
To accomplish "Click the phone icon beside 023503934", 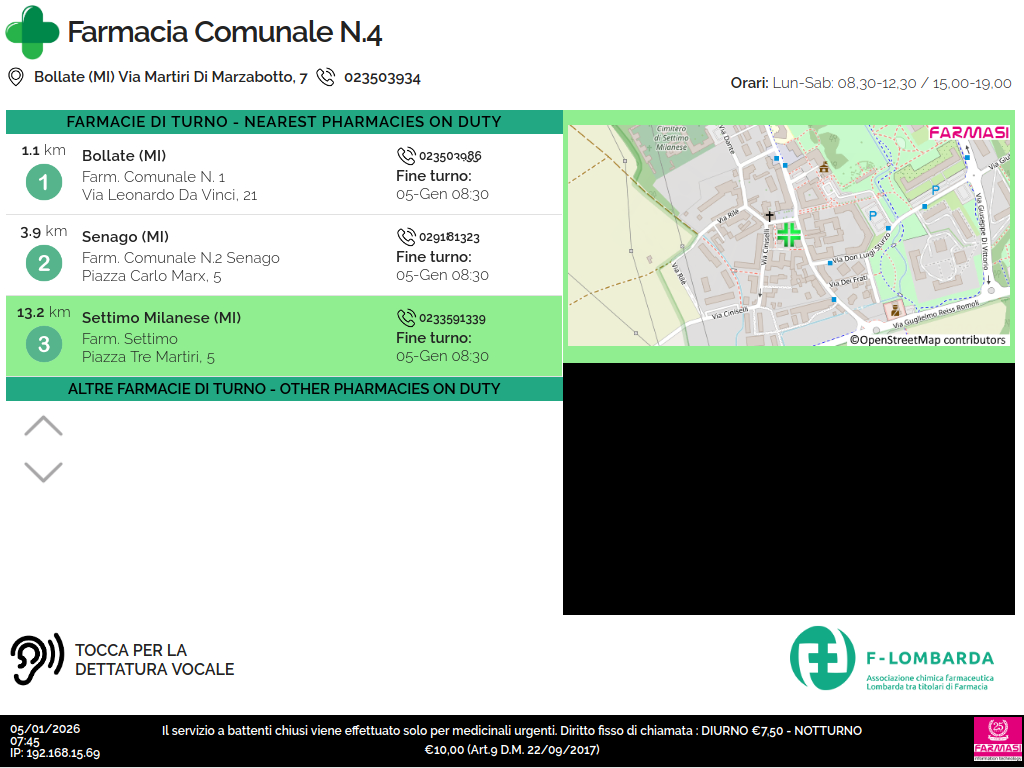I will click(x=326, y=77).
